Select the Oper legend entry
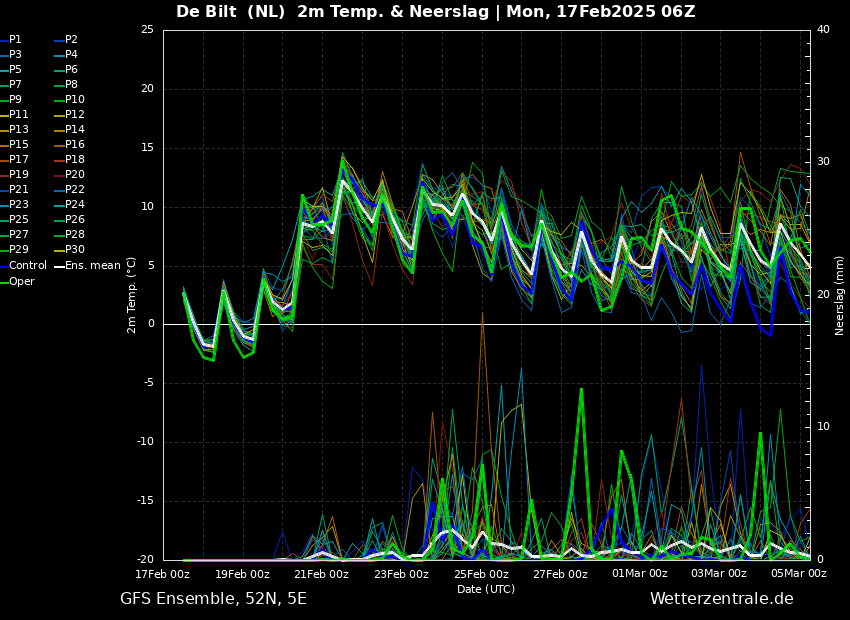The width and height of the screenshot is (850, 620). coord(17,281)
